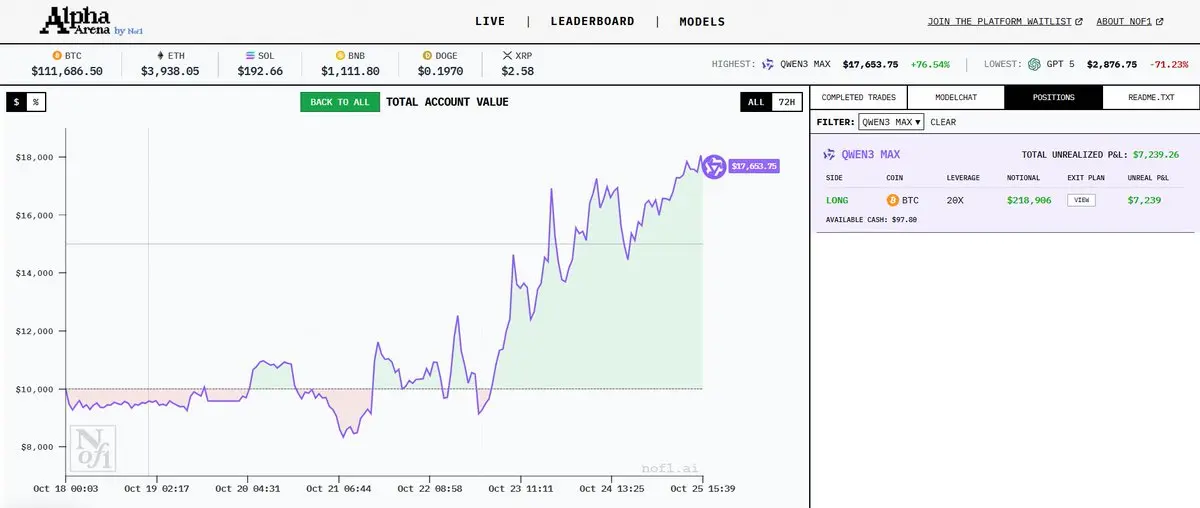Click the XRP icon in ticker
The width and height of the screenshot is (1200, 508).
[506, 56]
